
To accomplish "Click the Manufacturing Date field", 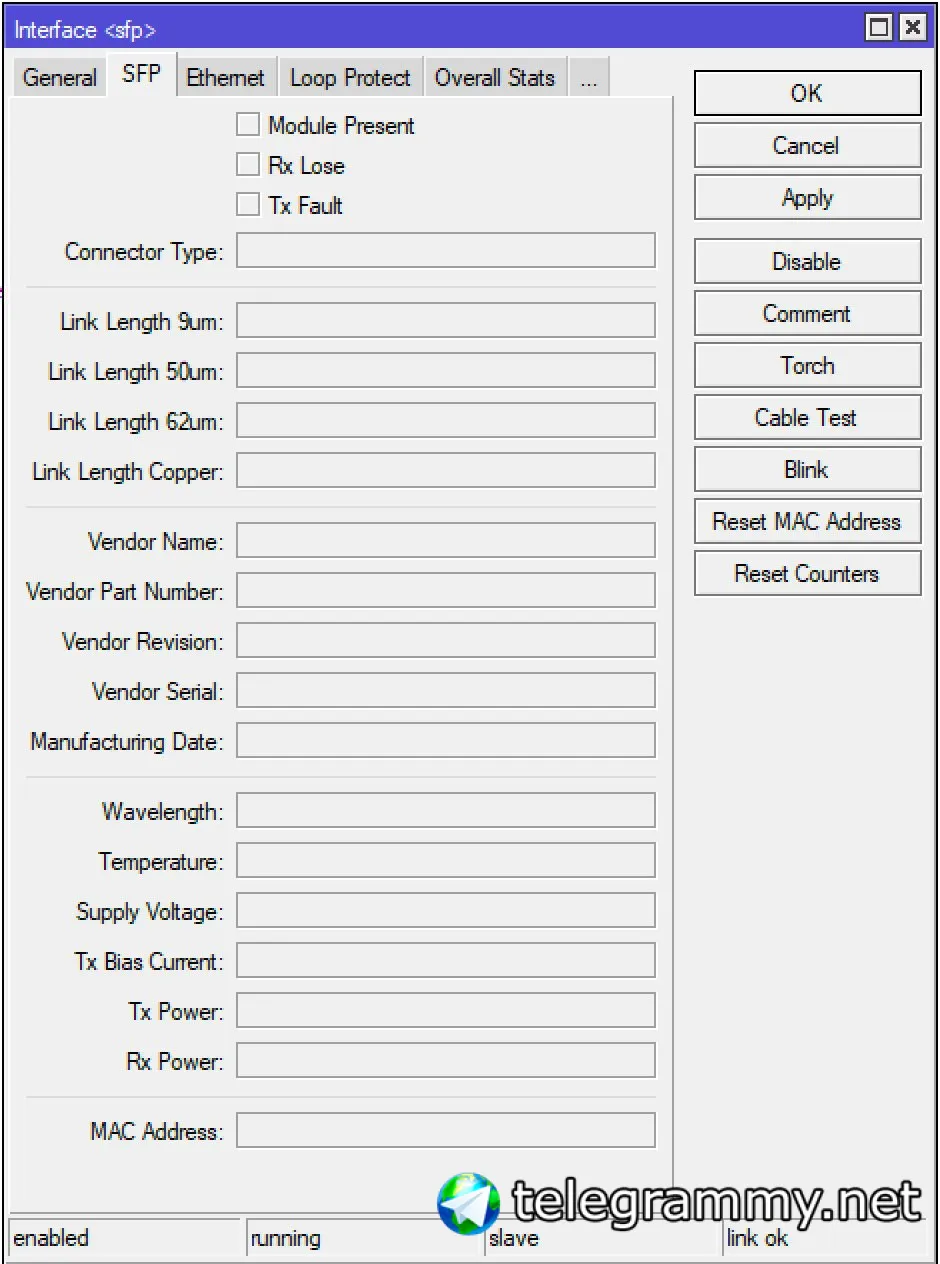I will click(x=446, y=741).
